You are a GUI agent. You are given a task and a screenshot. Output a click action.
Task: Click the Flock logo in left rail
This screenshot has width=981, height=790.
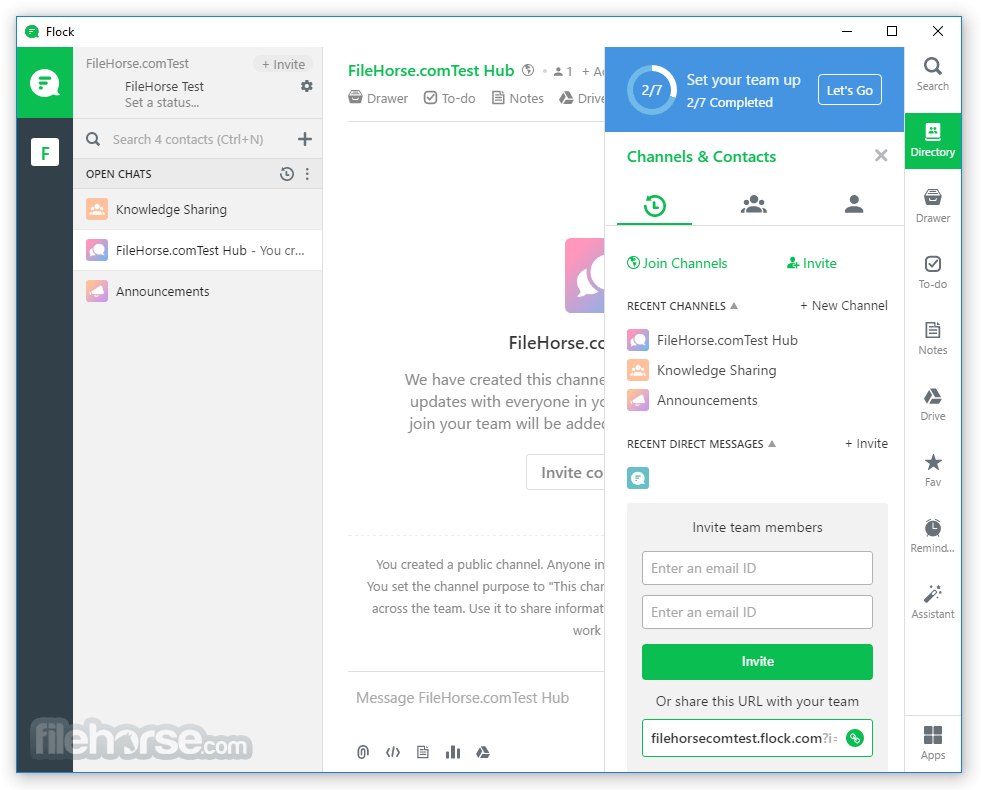point(44,83)
